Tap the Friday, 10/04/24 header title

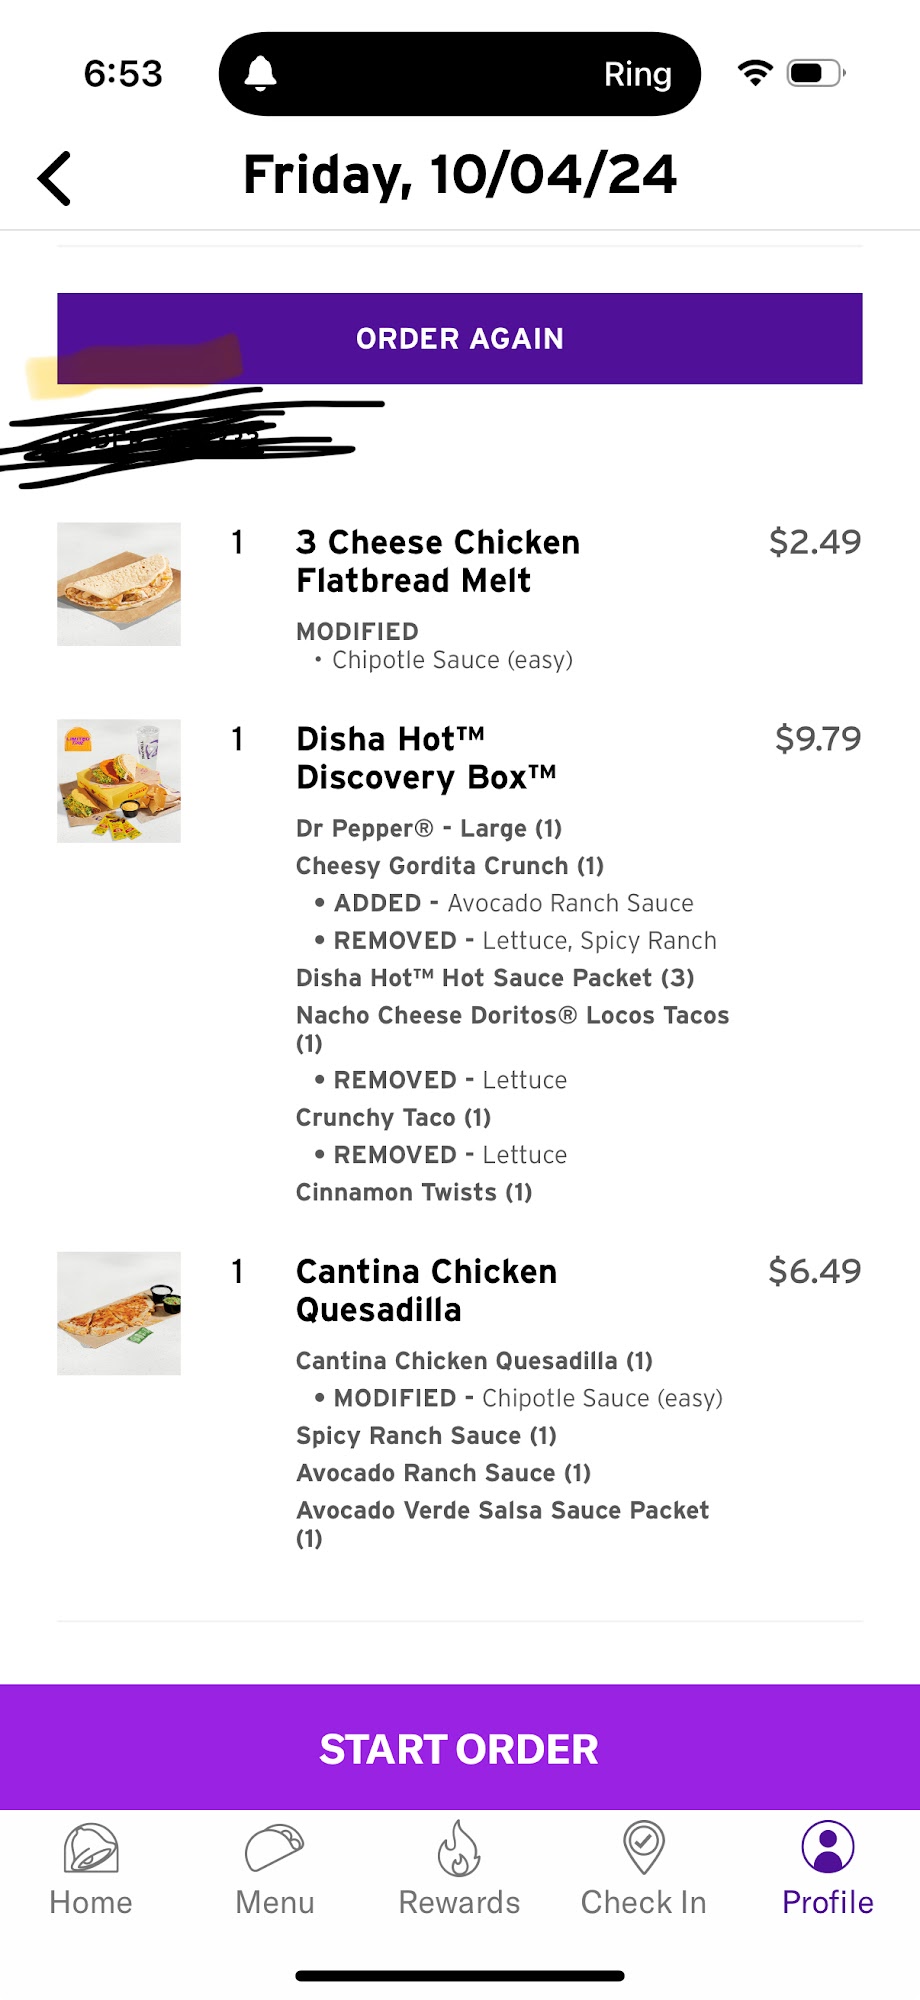tap(460, 175)
